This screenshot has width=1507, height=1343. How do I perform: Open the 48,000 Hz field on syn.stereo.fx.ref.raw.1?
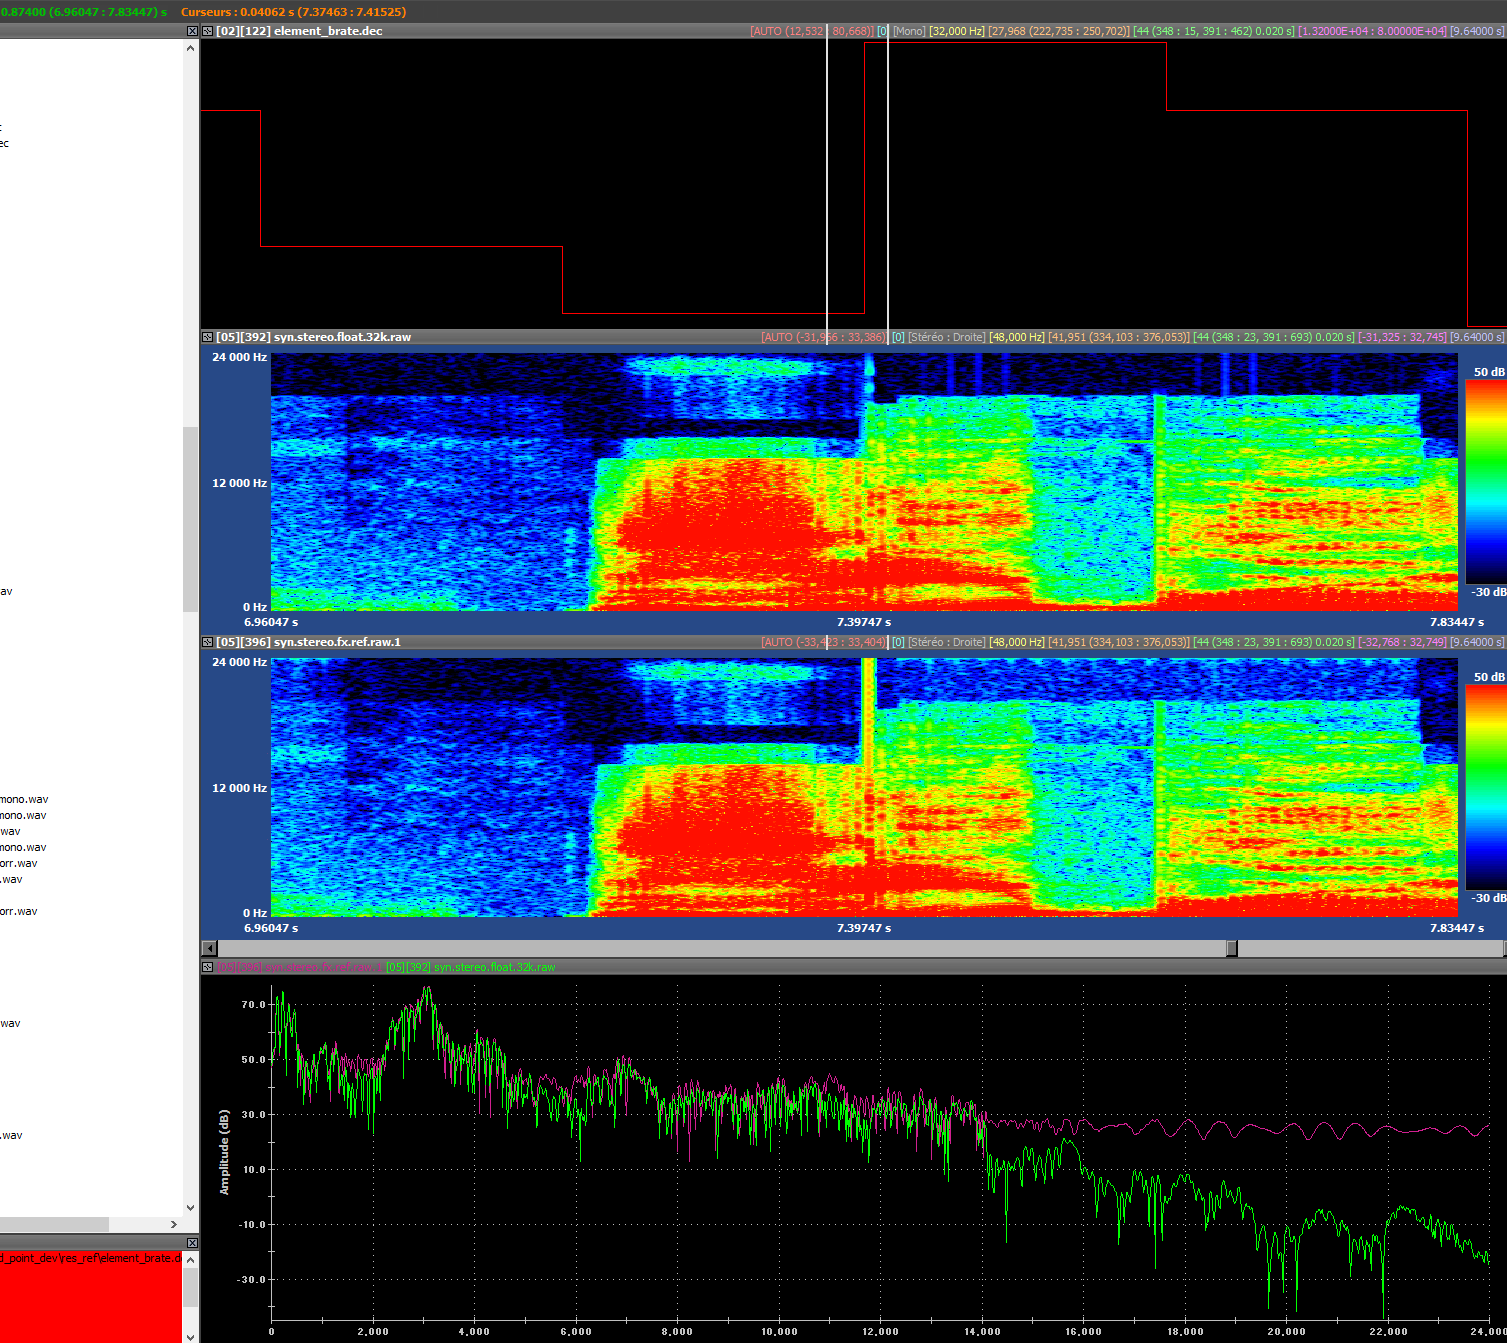[x=1017, y=642]
